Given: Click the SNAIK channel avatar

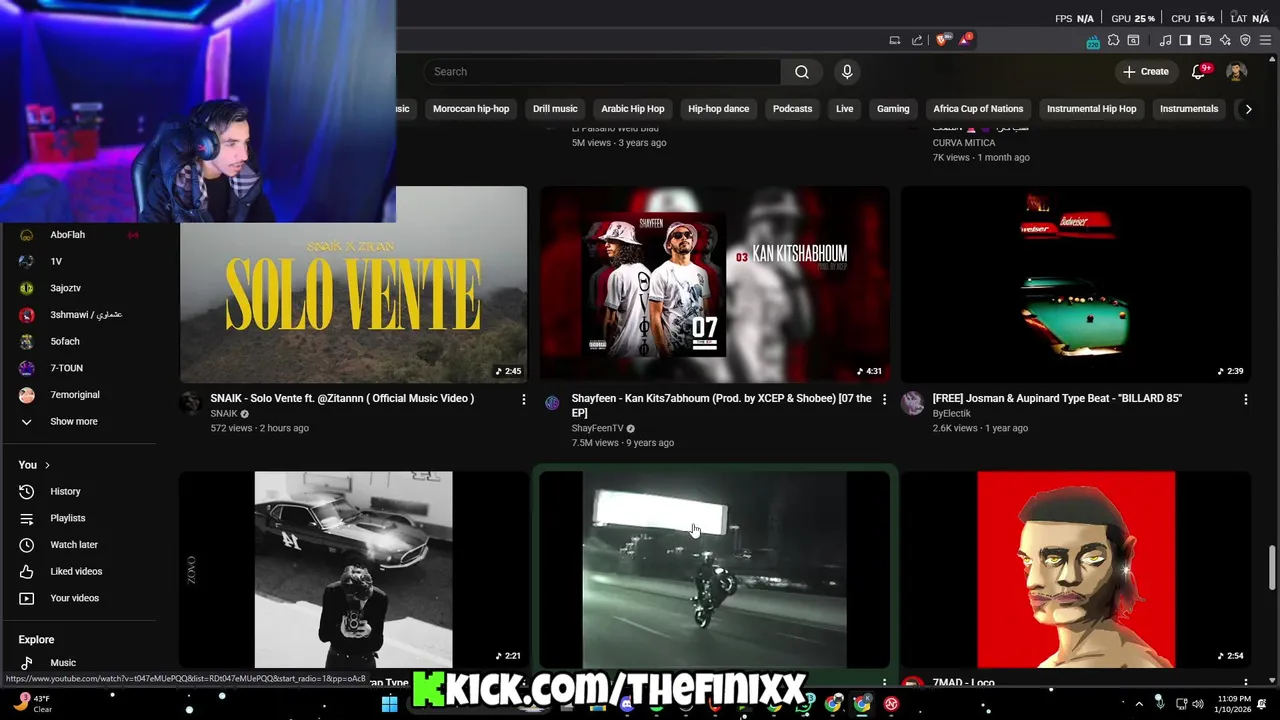Looking at the screenshot, I should coord(190,403).
